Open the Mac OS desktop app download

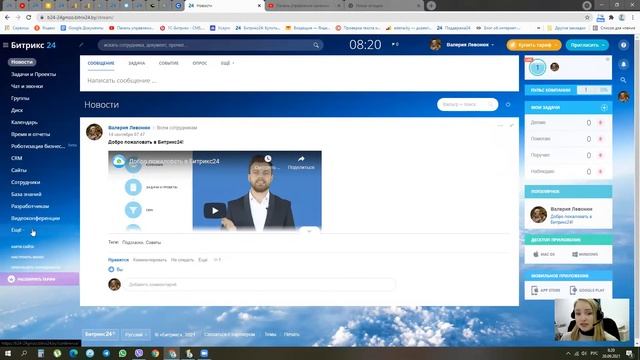(544, 254)
